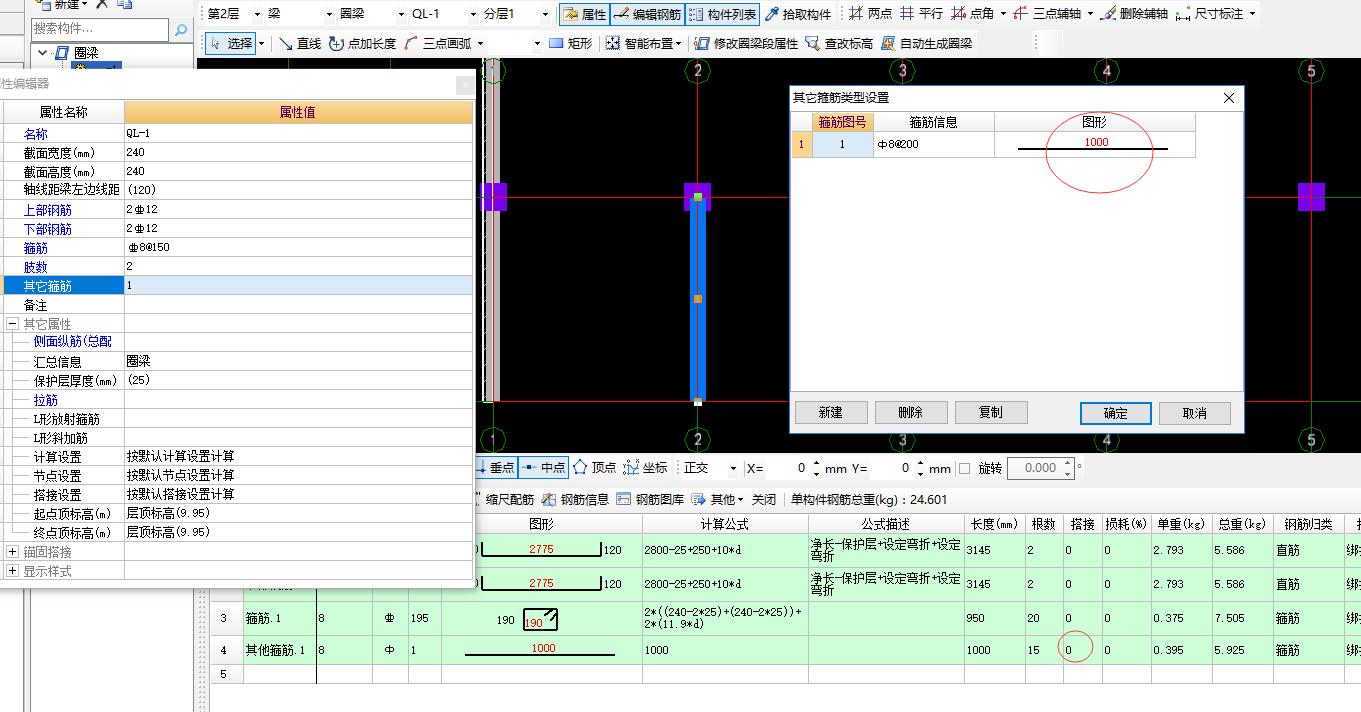Select 两点 auxiliary axis tool

click(x=869, y=14)
